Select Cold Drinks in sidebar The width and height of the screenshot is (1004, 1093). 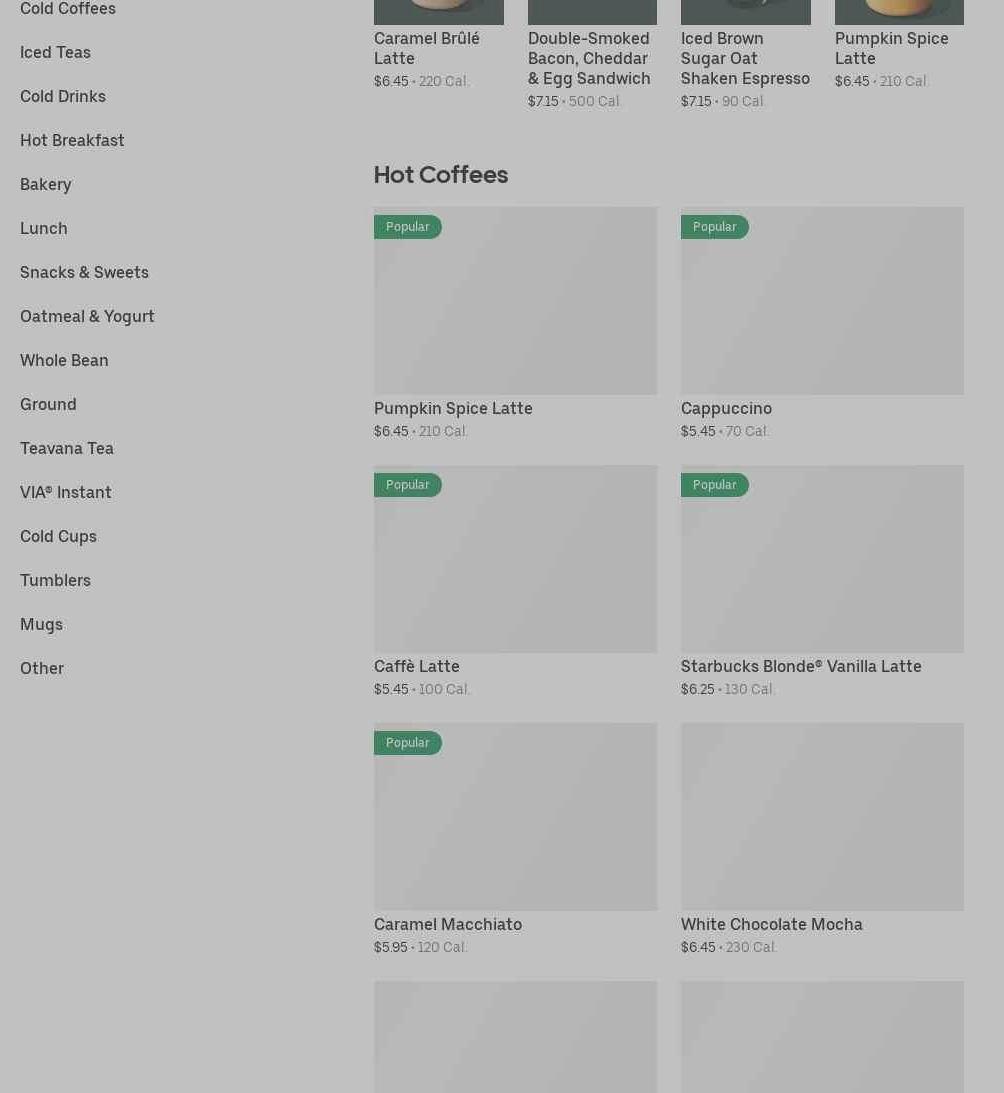[x=62, y=96]
